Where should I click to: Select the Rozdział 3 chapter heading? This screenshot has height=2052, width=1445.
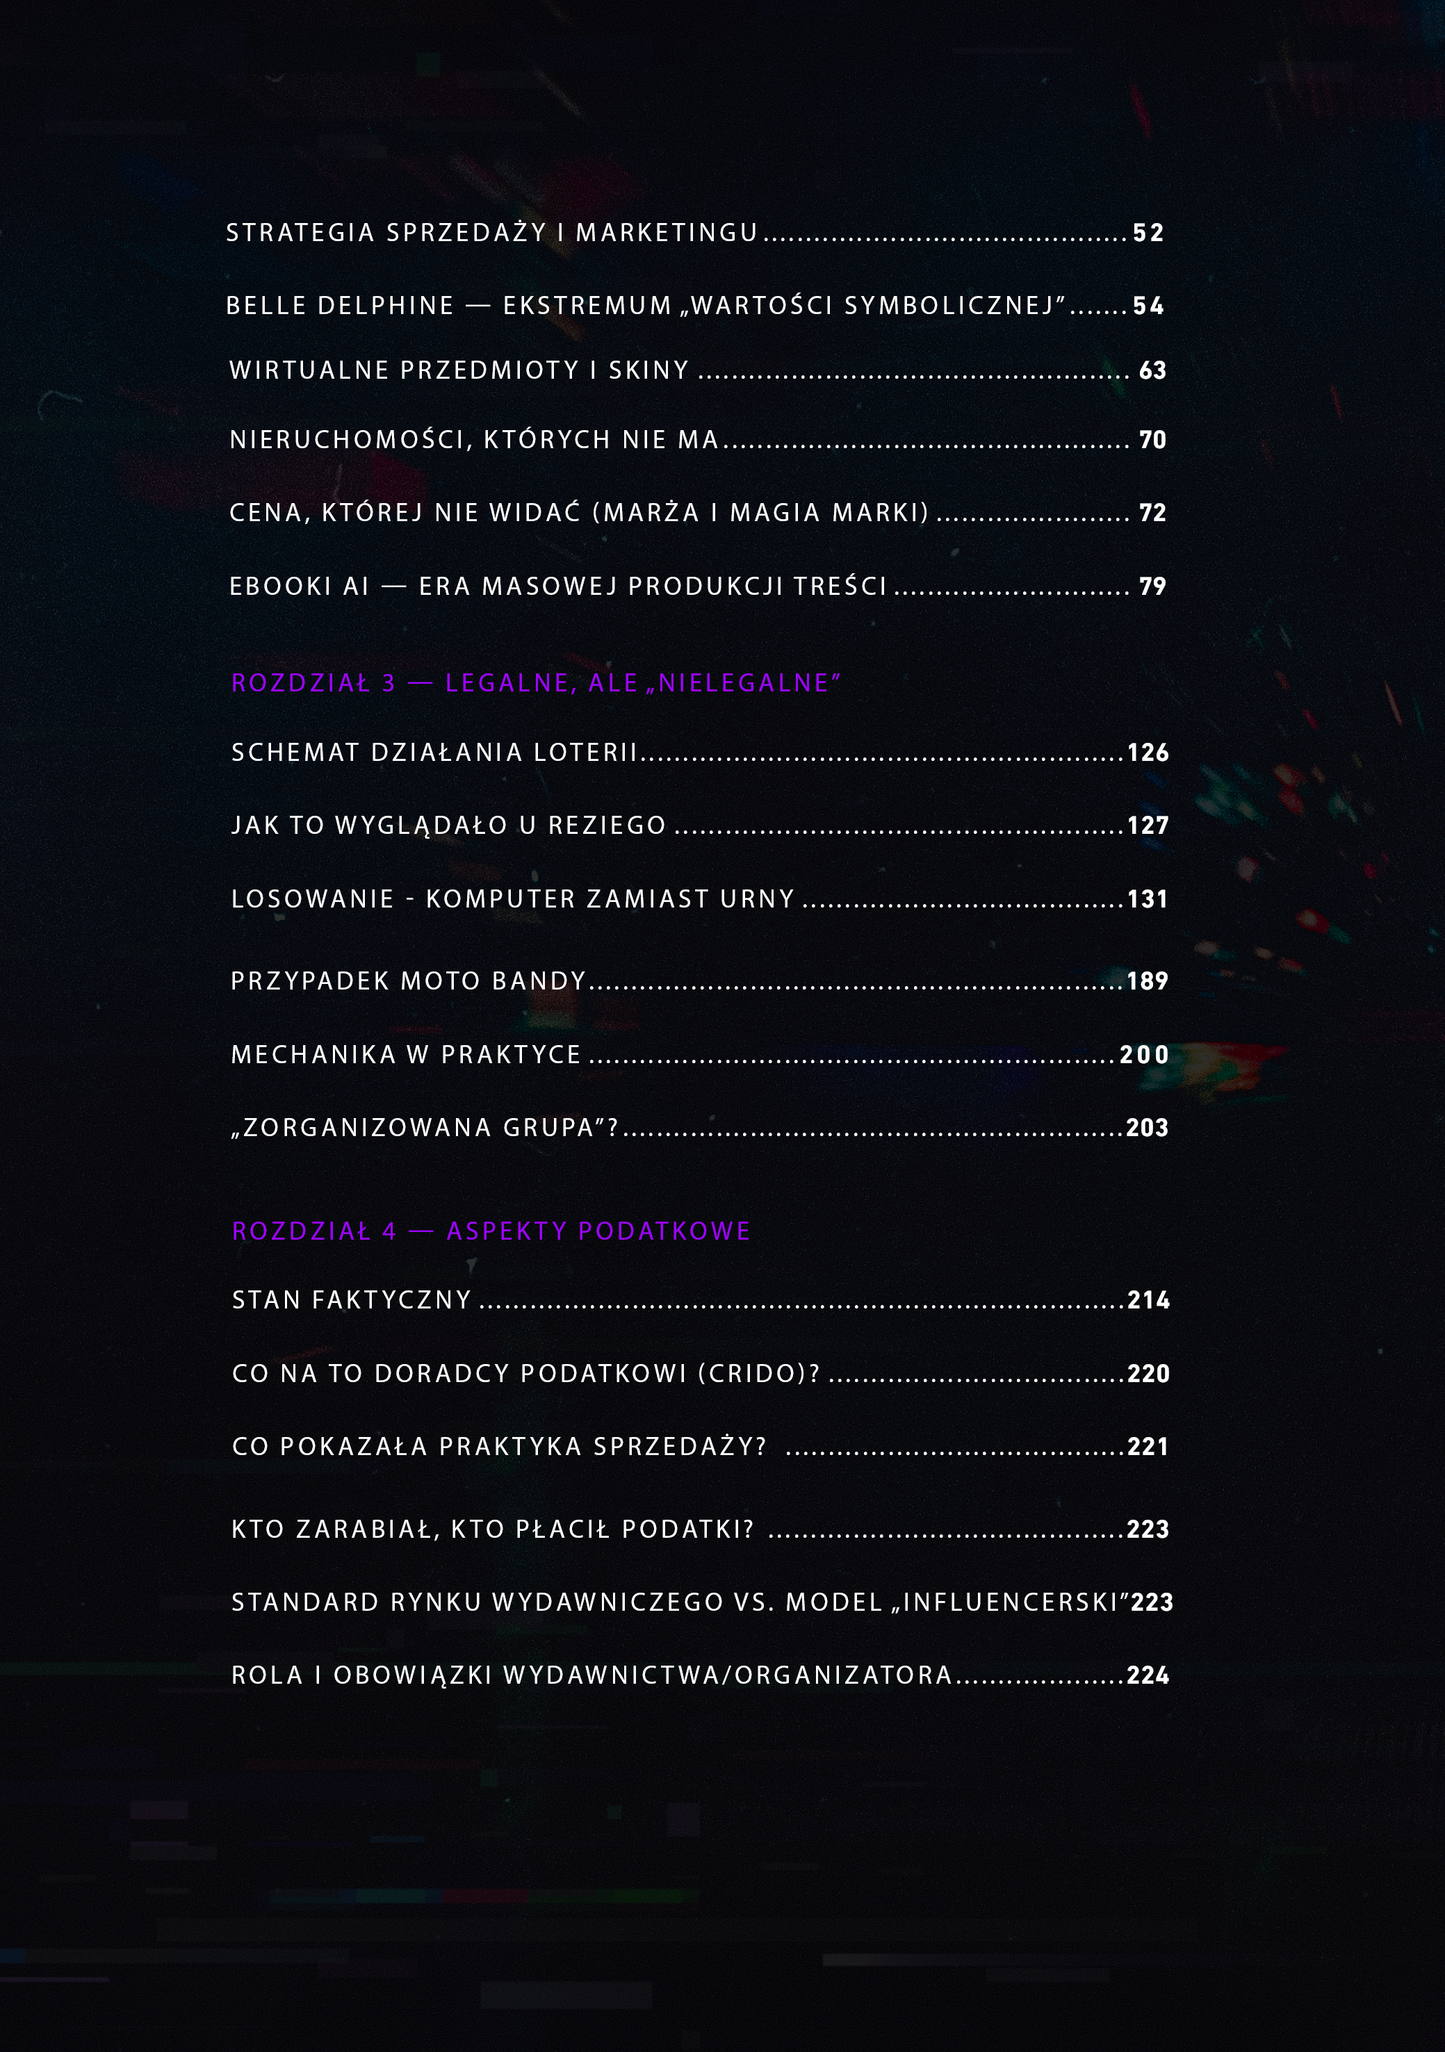click(537, 683)
